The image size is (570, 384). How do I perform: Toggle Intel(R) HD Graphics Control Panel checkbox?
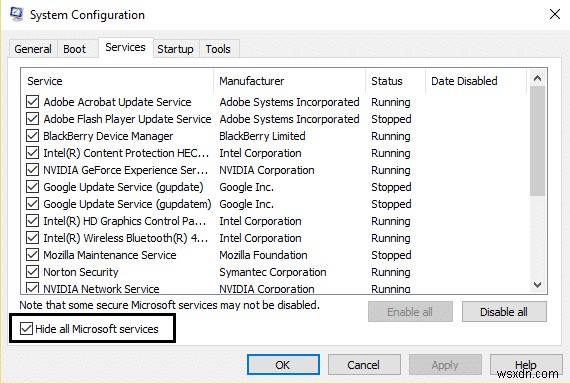(x=32, y=221)
